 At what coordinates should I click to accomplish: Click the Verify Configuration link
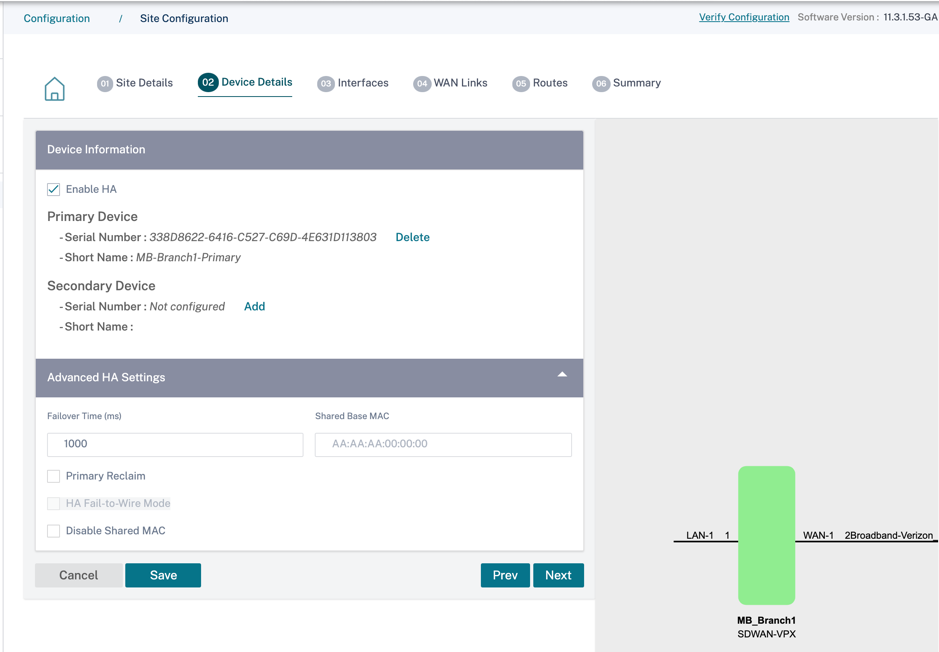pos(744,17)
